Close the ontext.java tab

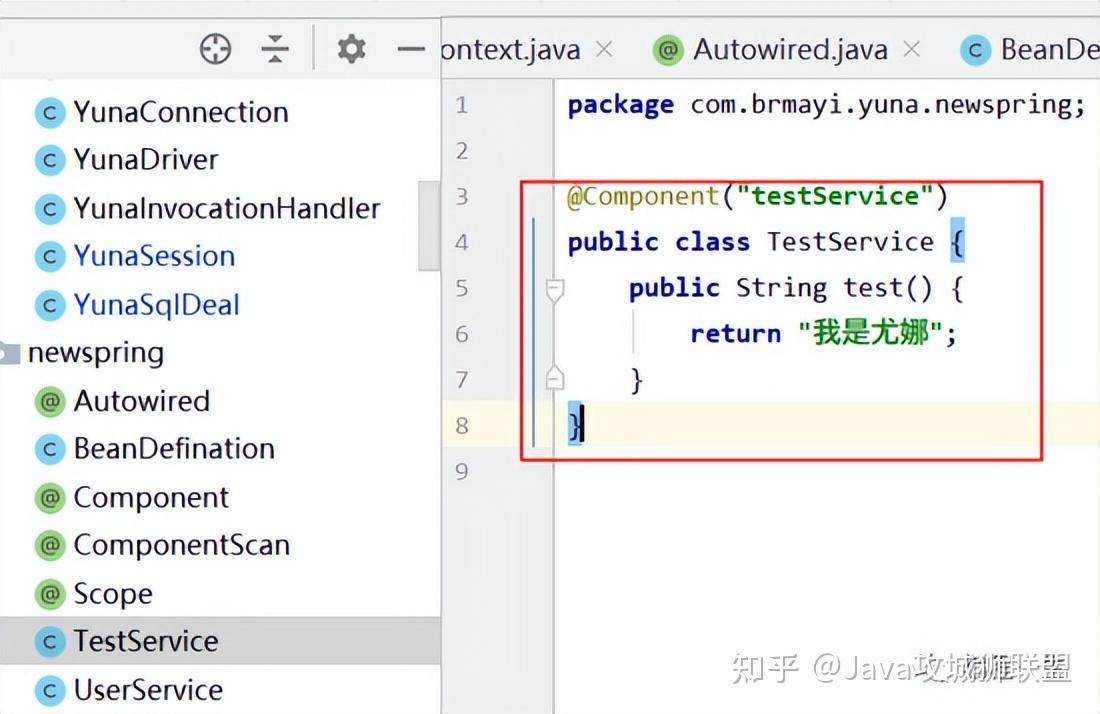(604, 49)
